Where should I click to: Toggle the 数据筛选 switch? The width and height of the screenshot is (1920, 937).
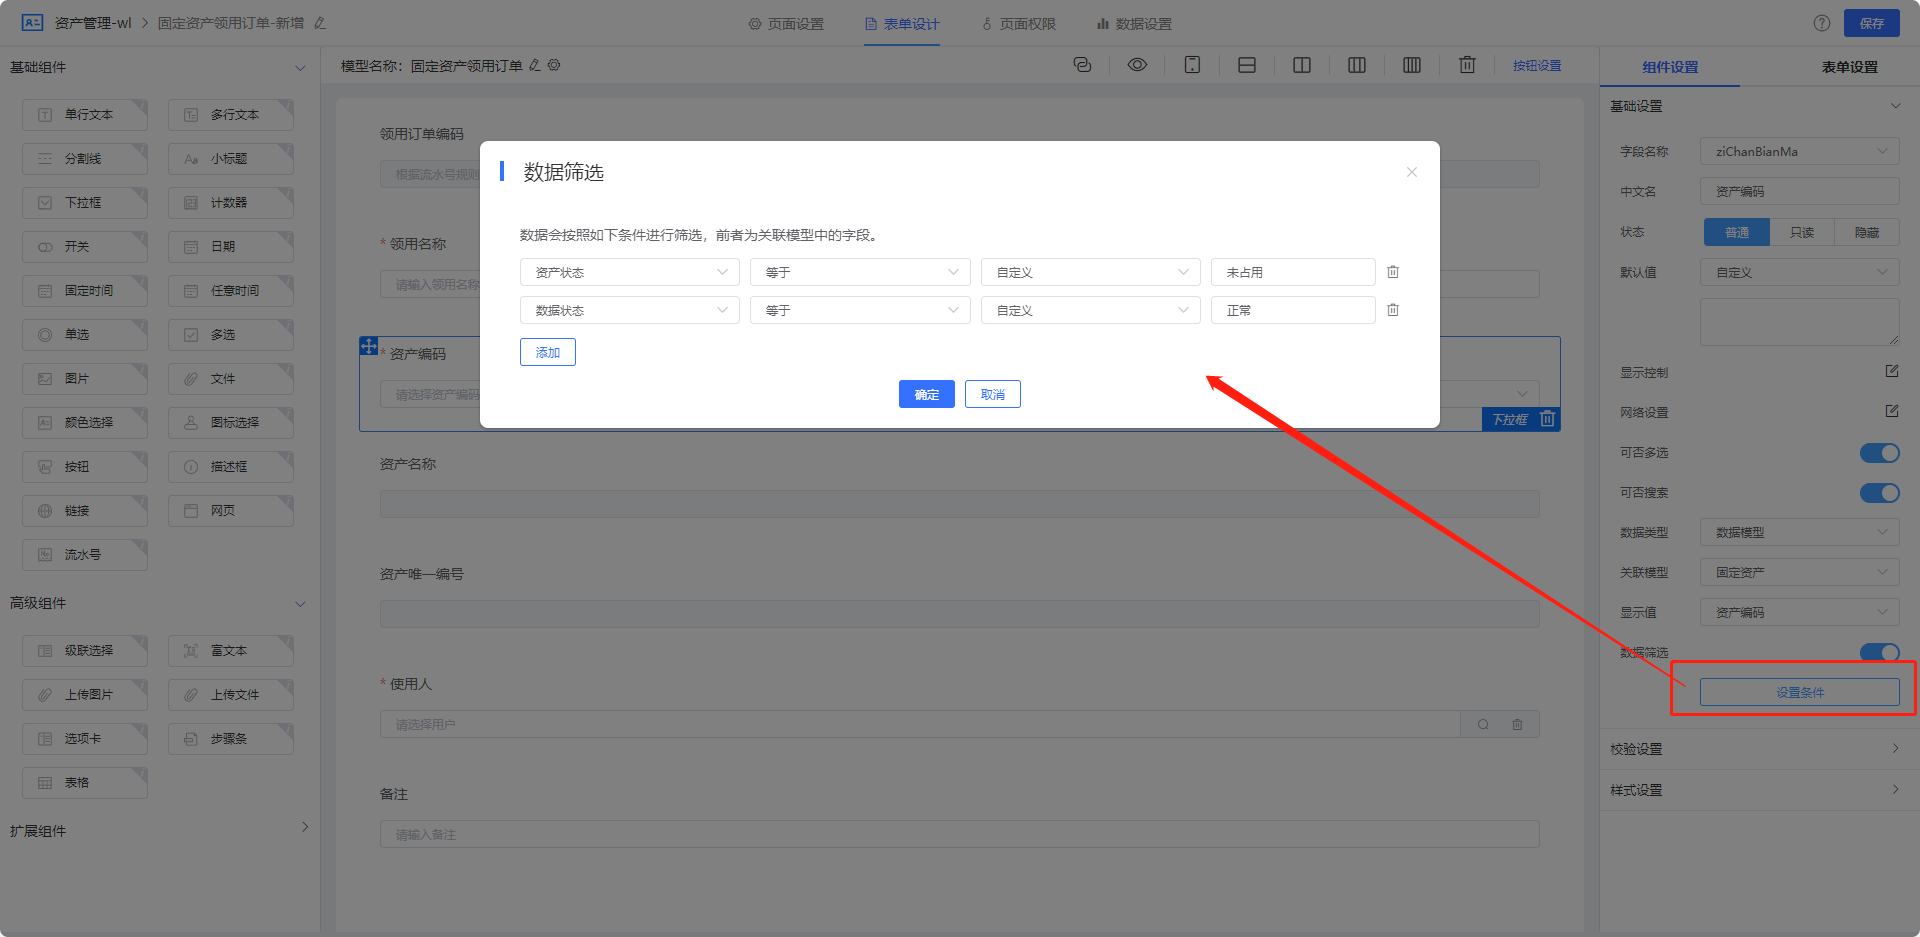(1880, 653)
